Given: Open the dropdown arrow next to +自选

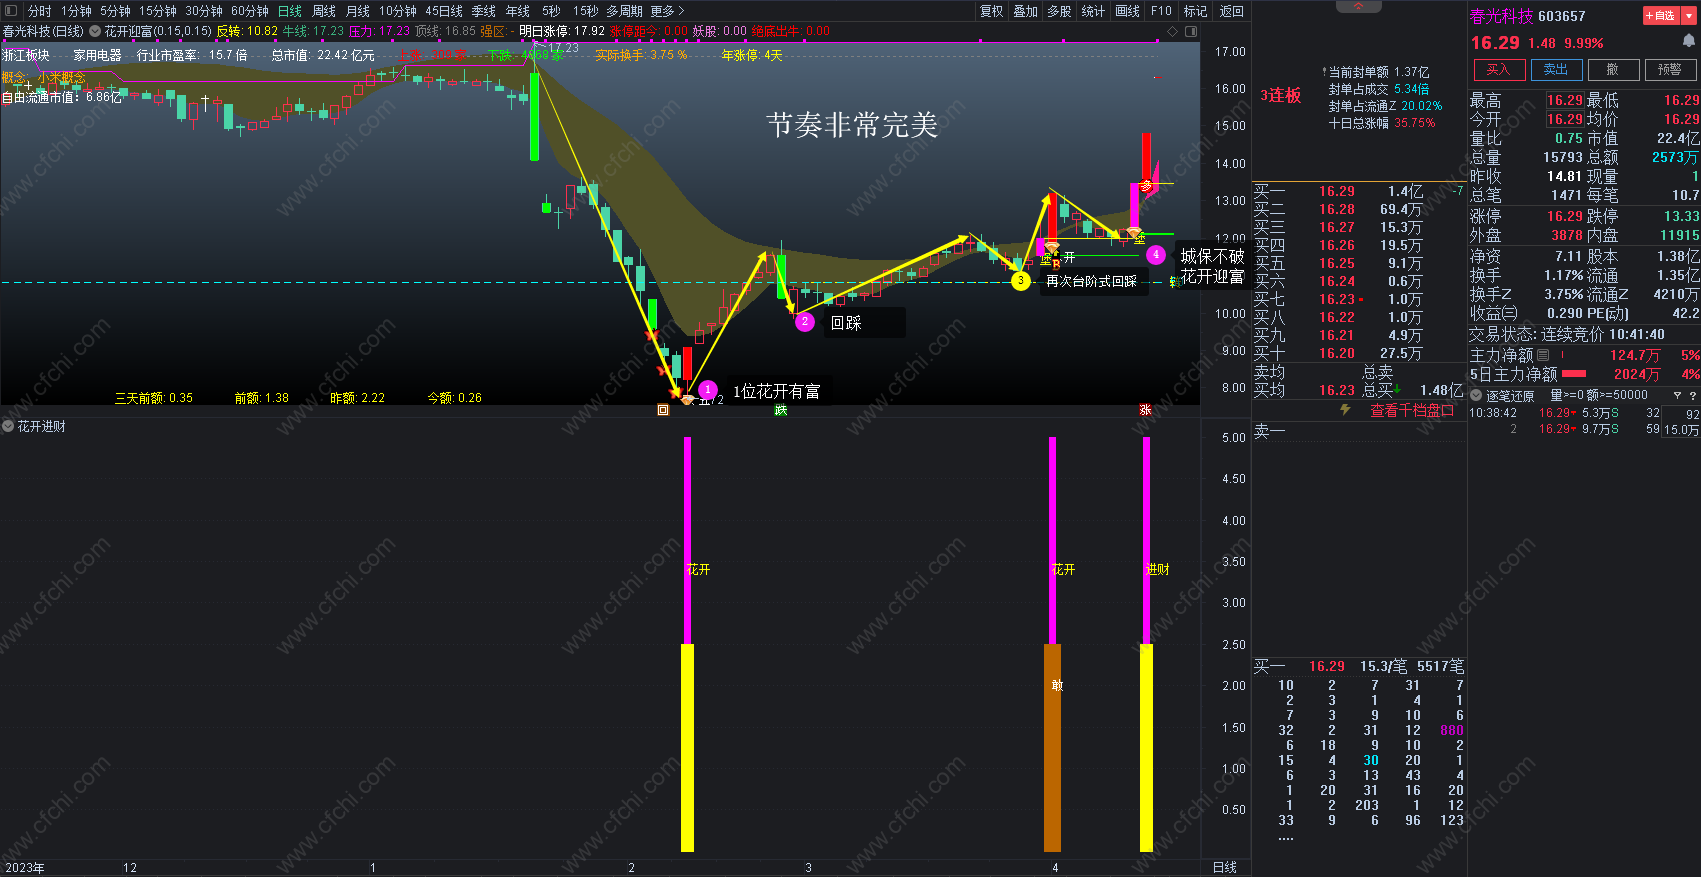Looking at the screenshot, I should click(x=1687, y=16).
